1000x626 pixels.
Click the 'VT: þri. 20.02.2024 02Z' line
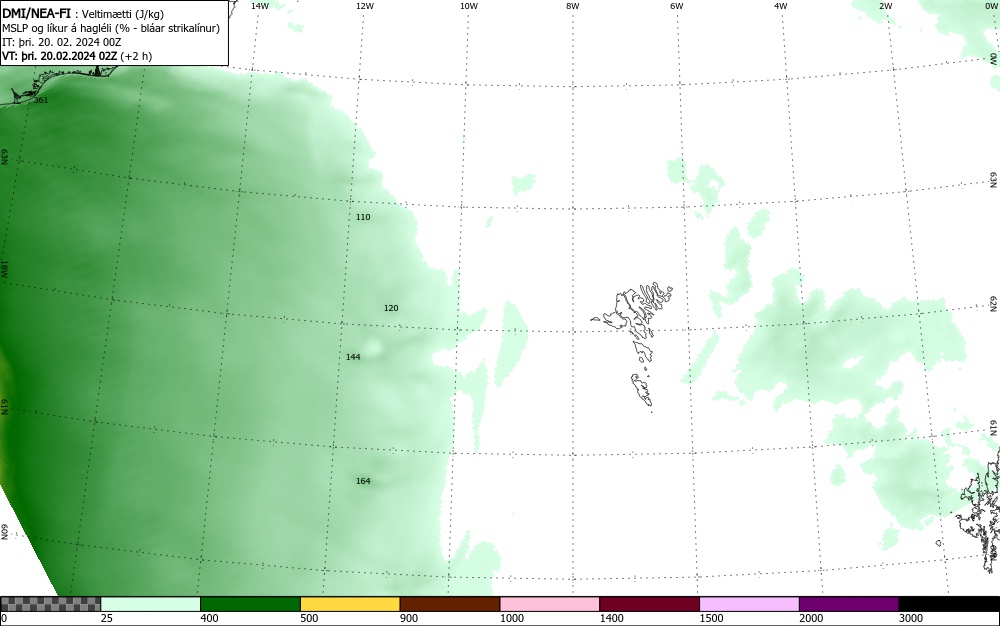(59, 56)
